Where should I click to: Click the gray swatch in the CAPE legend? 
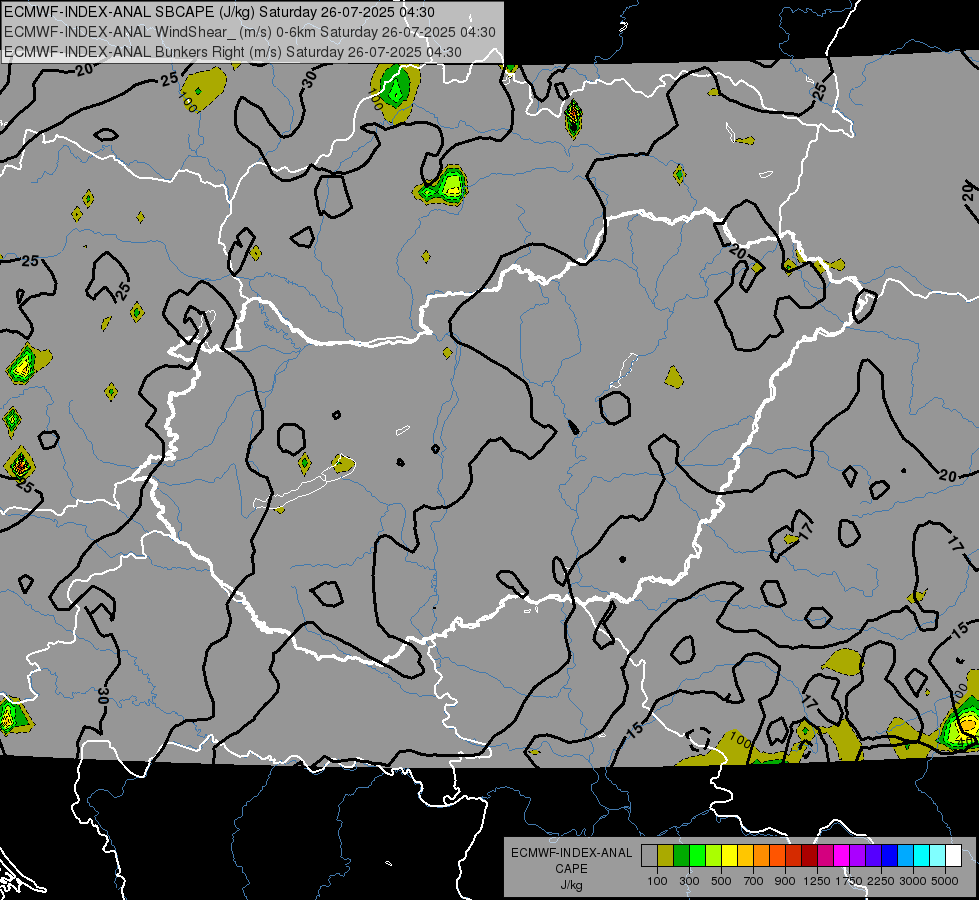(x=649, y=856)
